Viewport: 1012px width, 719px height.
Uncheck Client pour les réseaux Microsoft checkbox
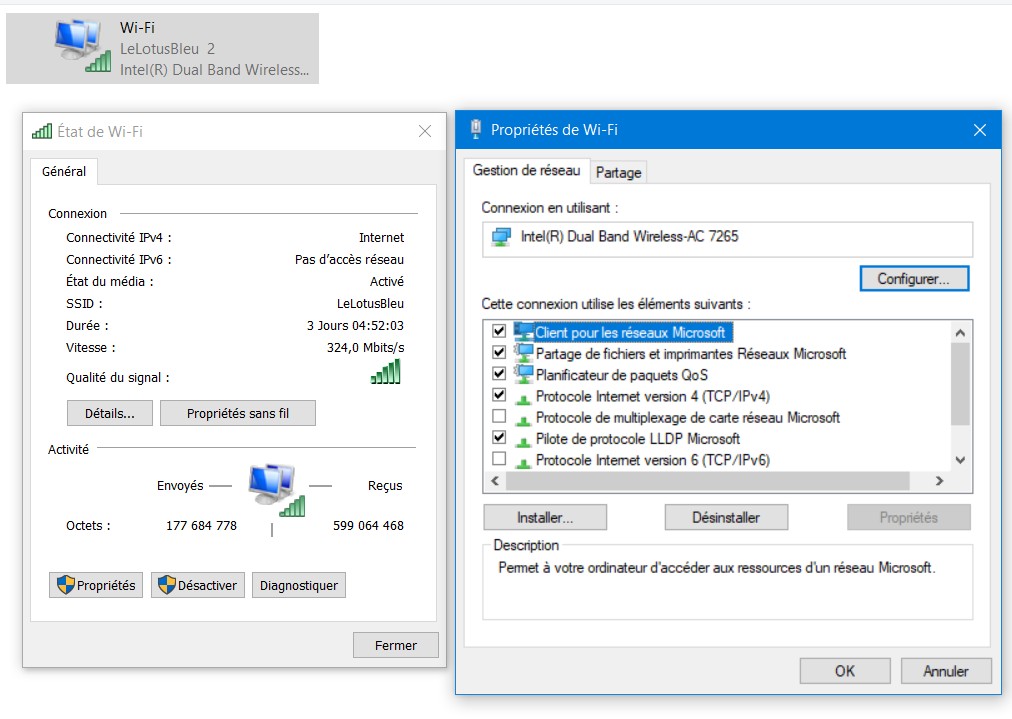(x=499, y=331)
